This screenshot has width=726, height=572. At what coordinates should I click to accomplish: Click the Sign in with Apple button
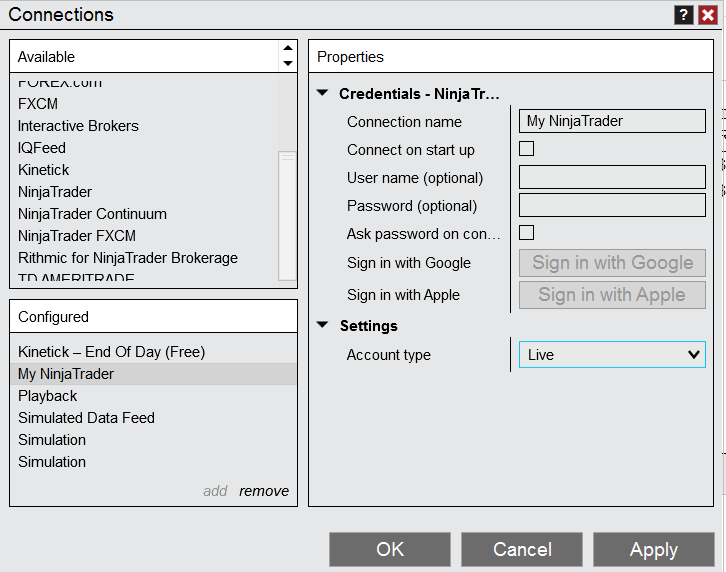tap(612, 295)
